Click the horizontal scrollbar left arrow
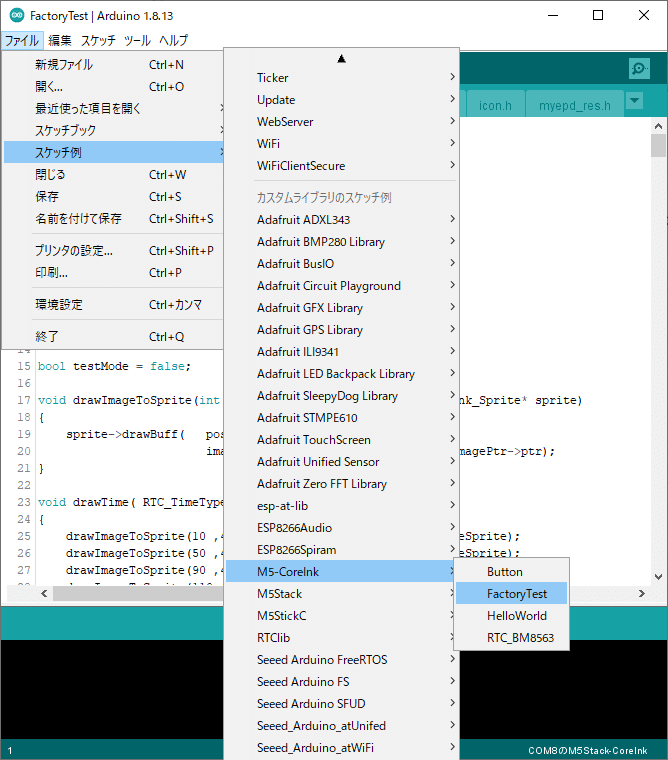This screenshot has height=760, width=668. [x=44, y=593]
